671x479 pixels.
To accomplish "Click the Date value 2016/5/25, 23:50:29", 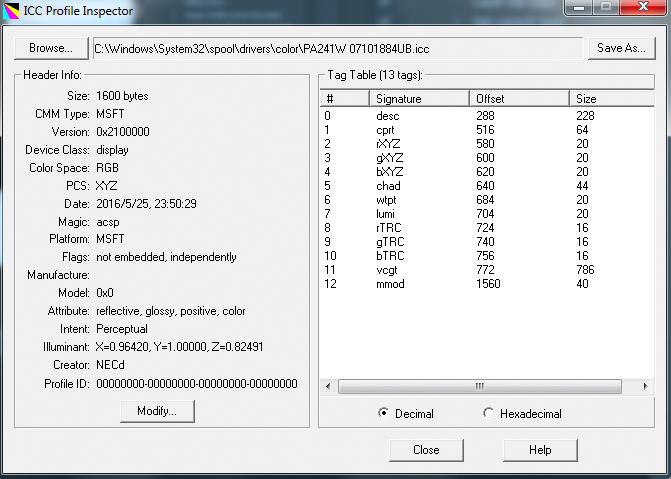I will [146, 204].
